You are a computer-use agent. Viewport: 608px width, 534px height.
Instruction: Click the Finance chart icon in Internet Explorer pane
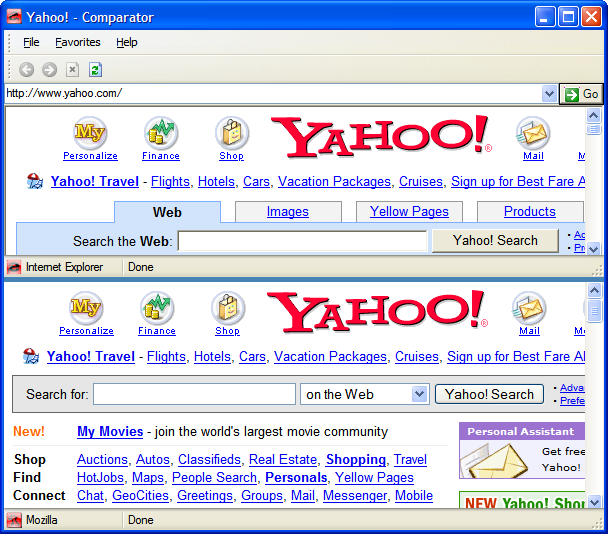[161, 133]
